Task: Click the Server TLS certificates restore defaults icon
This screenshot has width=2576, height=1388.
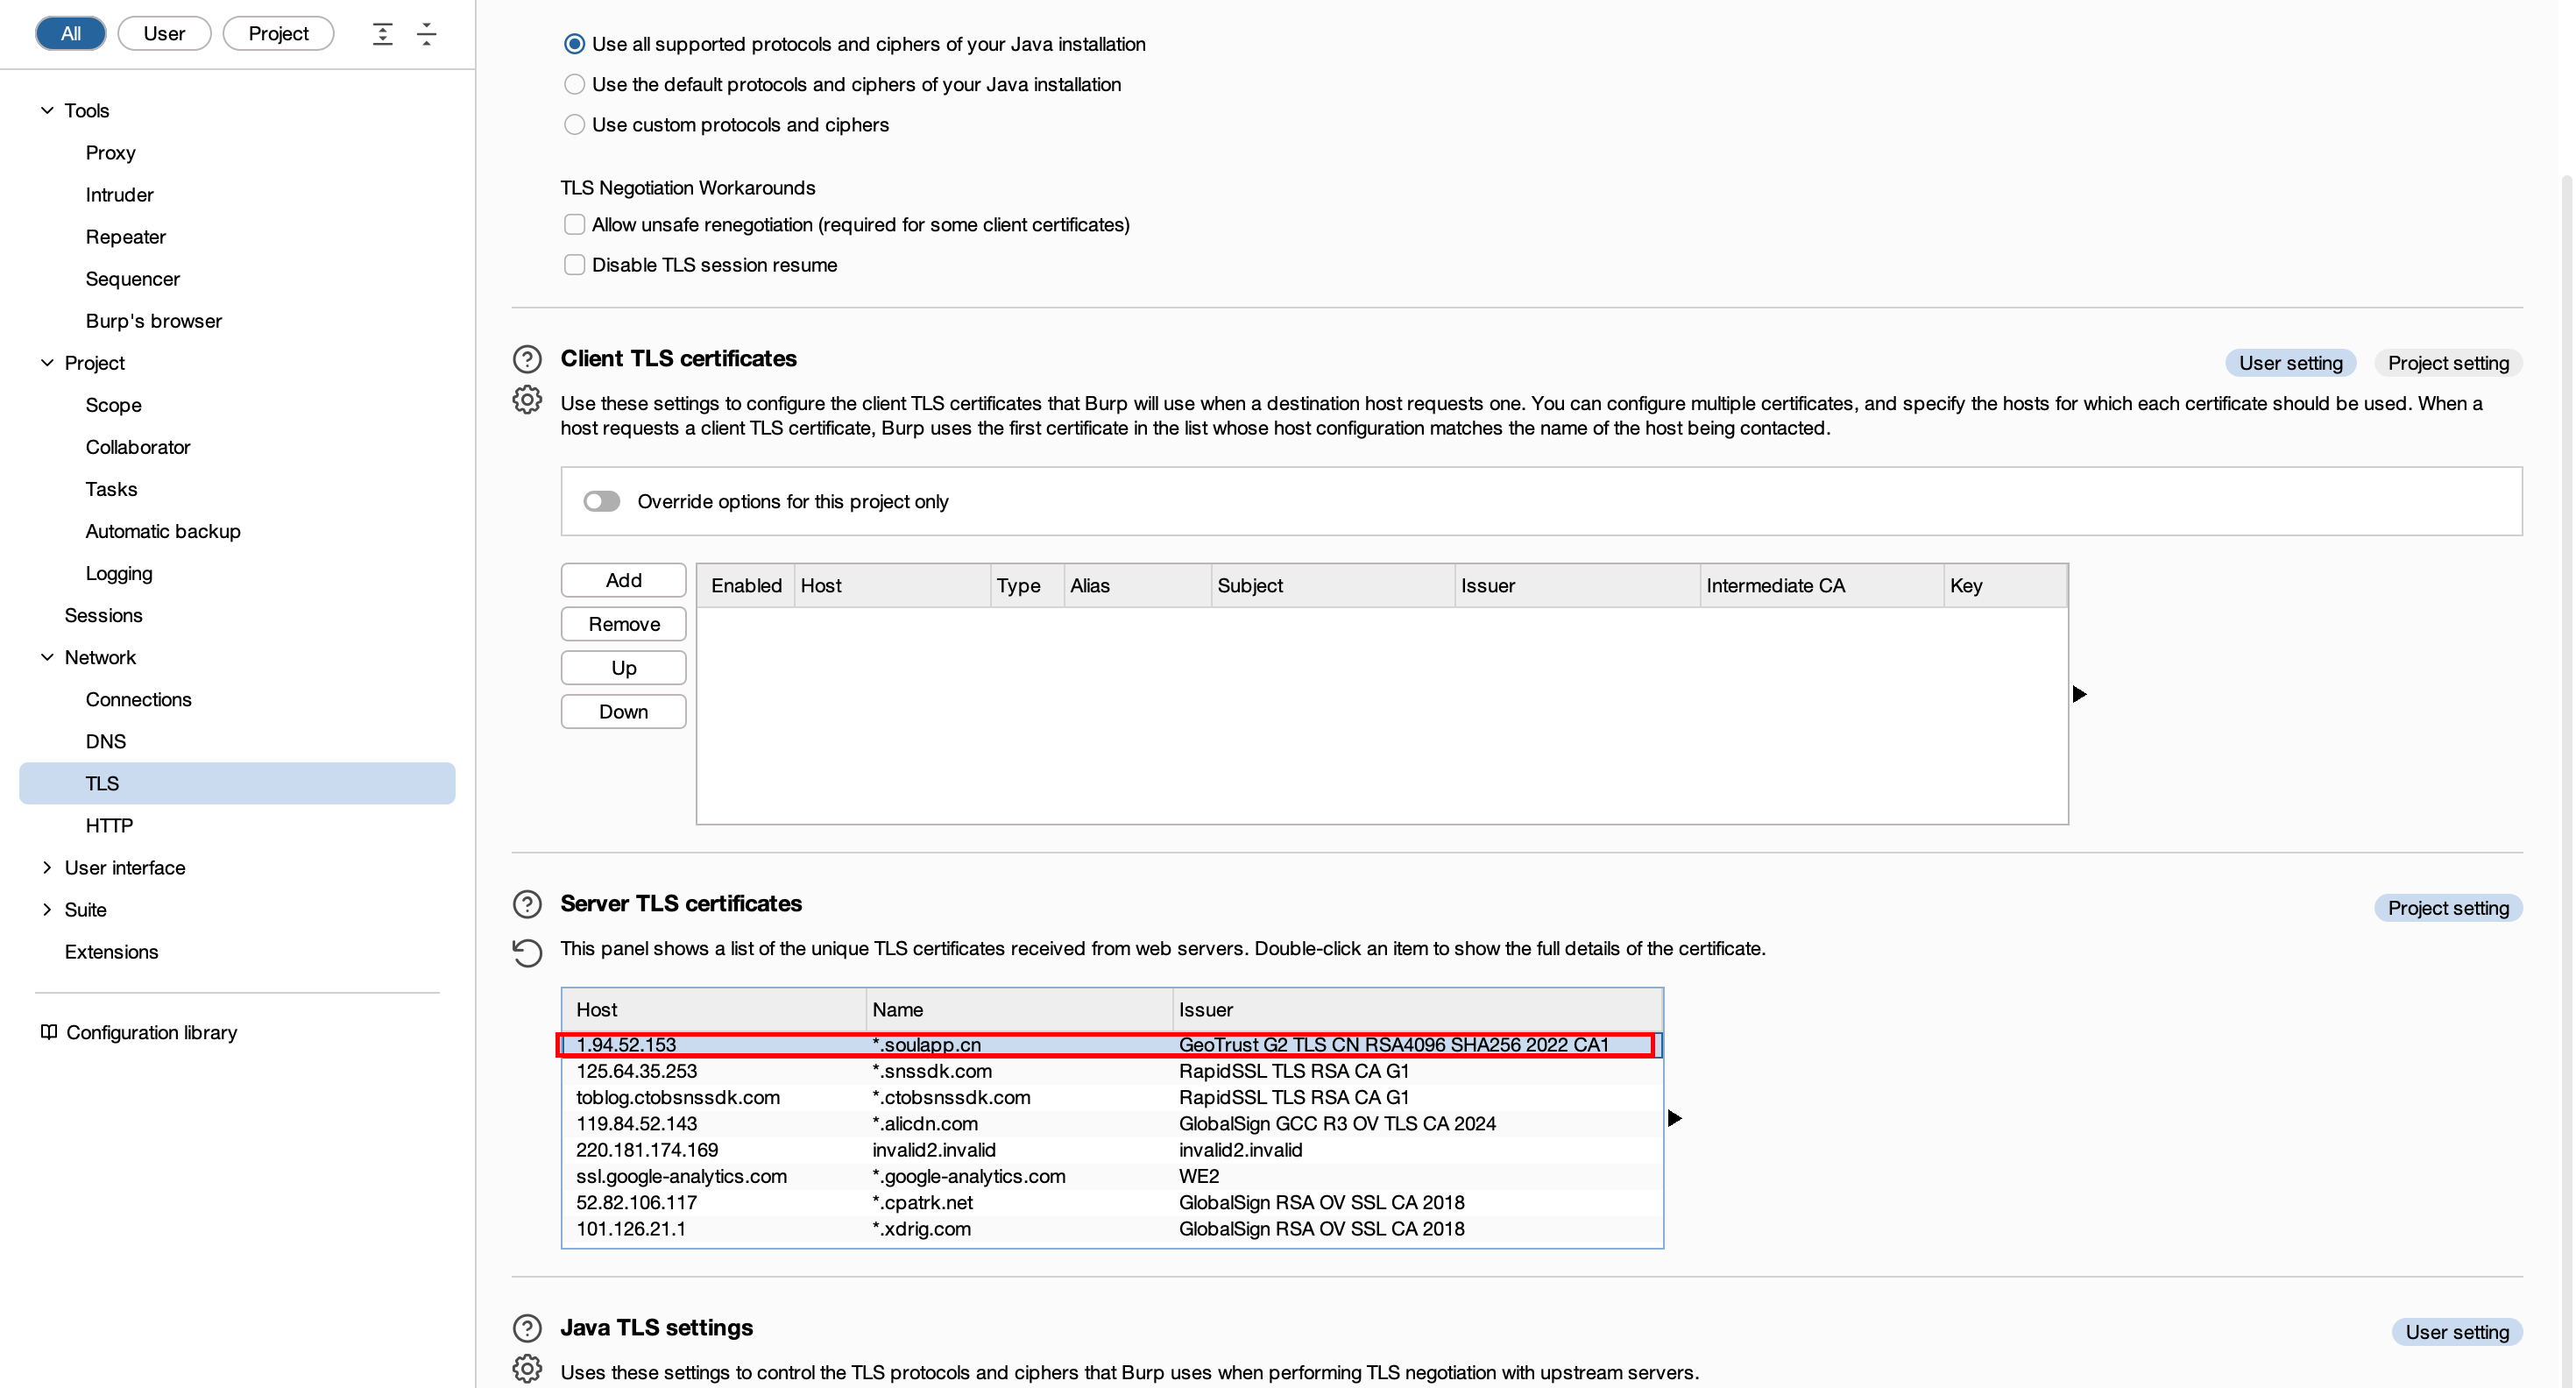Action: click(x=527, y=952)
